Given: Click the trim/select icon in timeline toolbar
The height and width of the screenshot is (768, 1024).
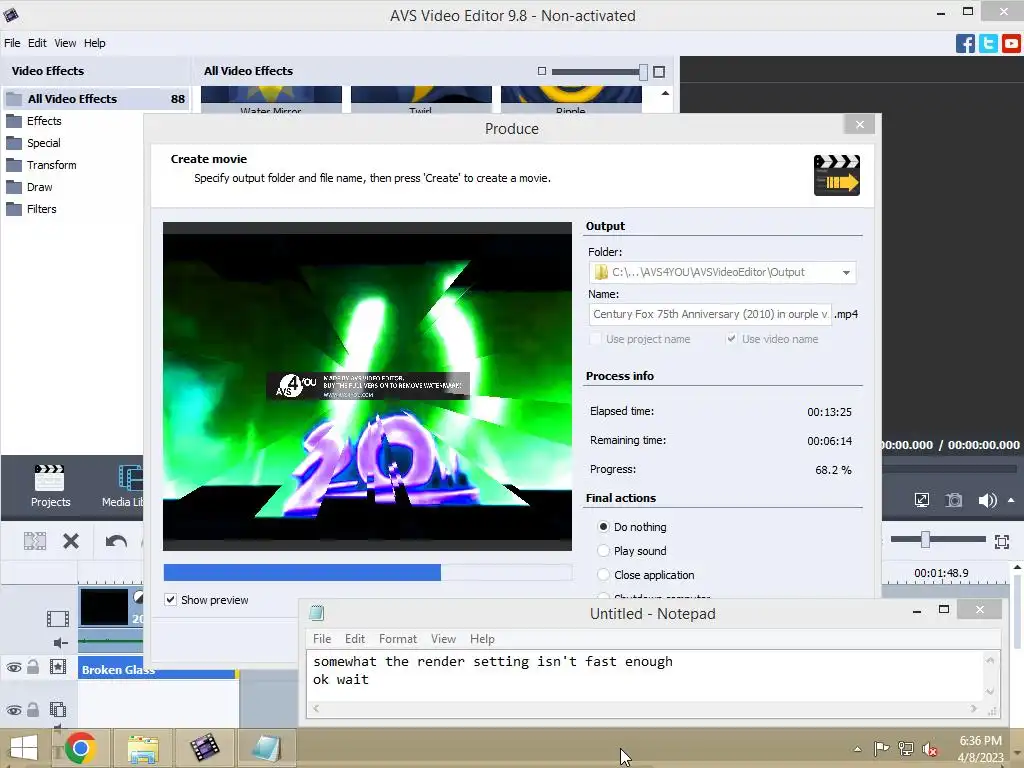Looking at the screenshot, I should [x=35, y=541].
